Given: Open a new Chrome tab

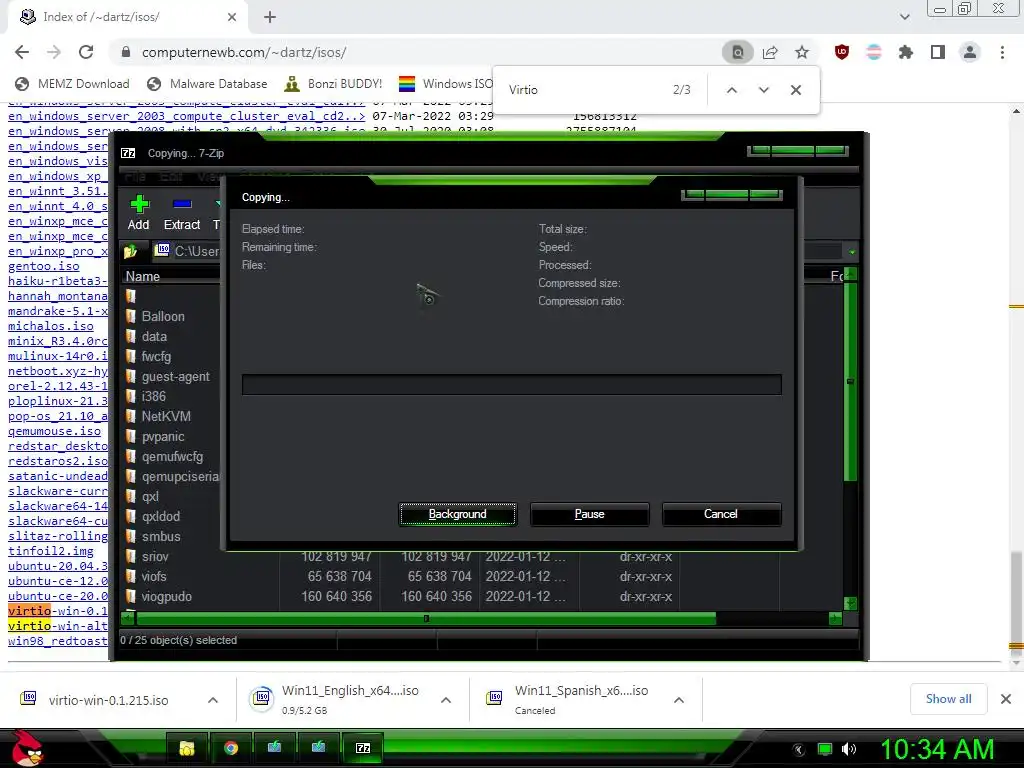Looking at the screenshot, I should tap(270, 17).
